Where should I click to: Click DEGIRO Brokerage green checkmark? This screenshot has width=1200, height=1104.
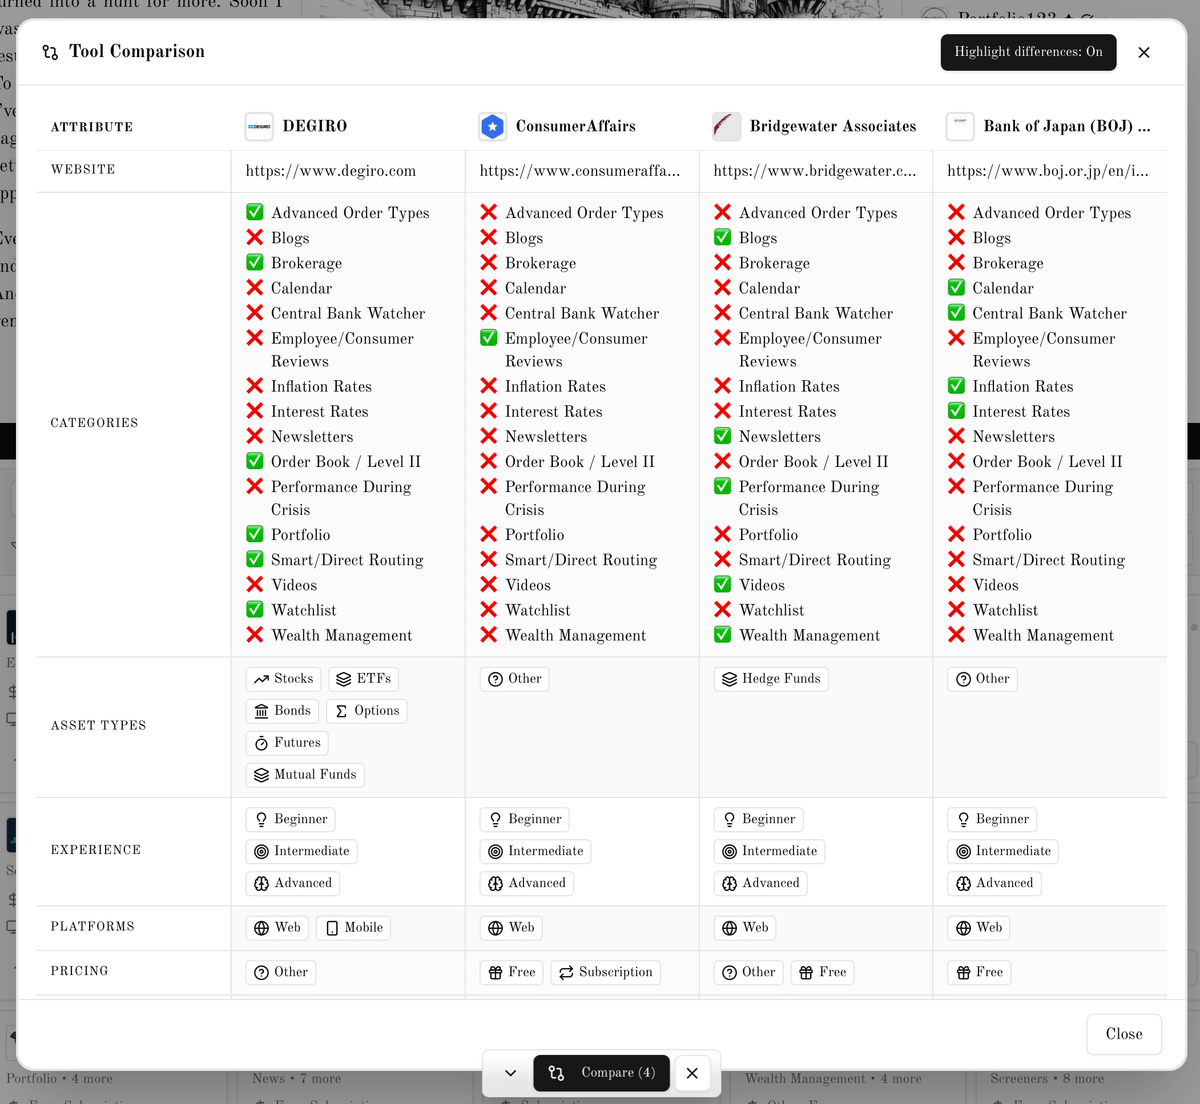(255, 262)
